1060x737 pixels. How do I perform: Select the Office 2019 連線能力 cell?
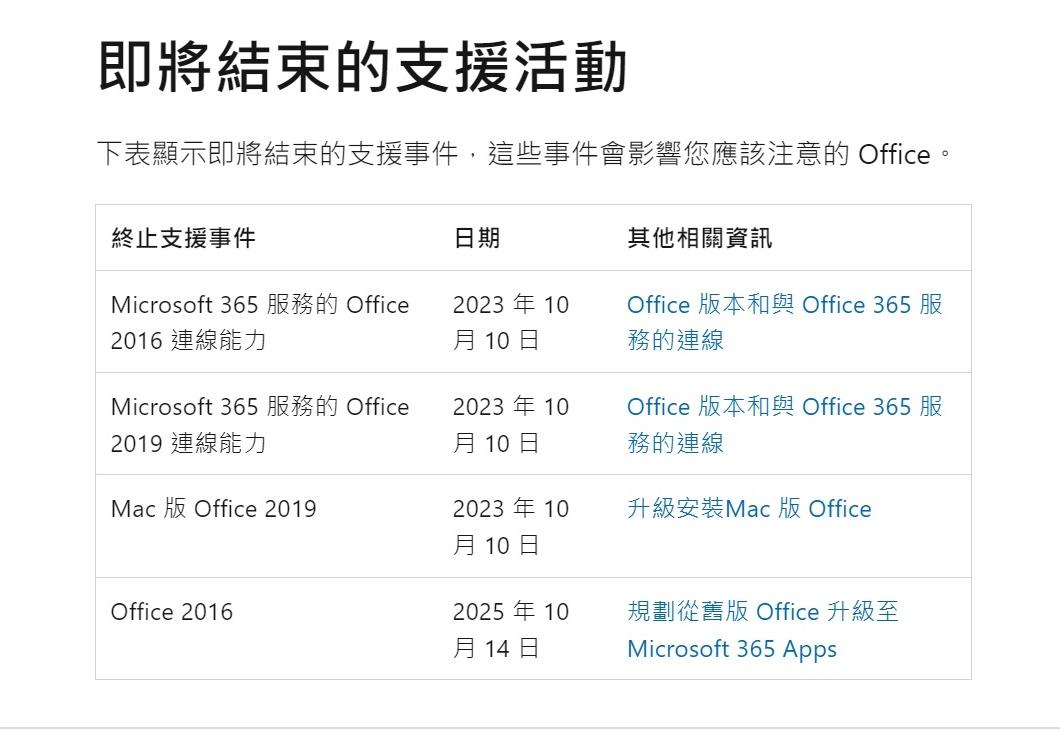coord(260,424)
